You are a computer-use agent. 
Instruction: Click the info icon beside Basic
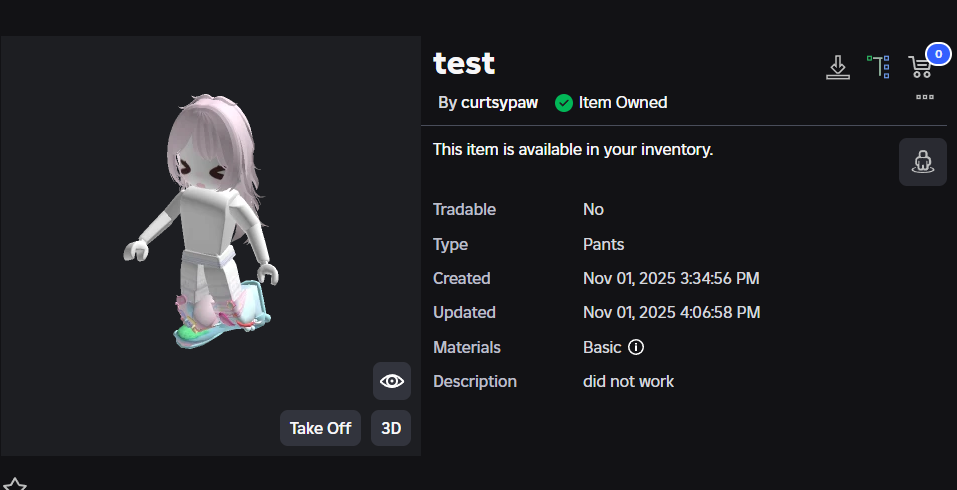636,348
